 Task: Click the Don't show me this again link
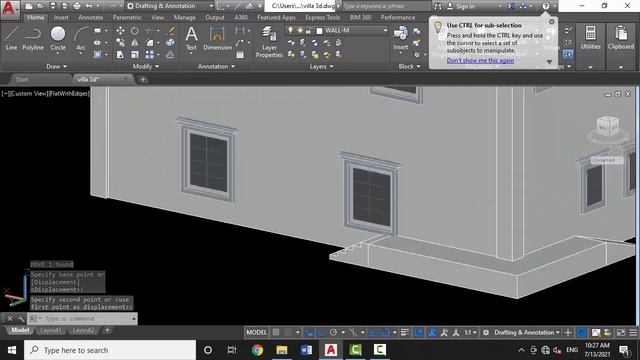pos(480,60)
